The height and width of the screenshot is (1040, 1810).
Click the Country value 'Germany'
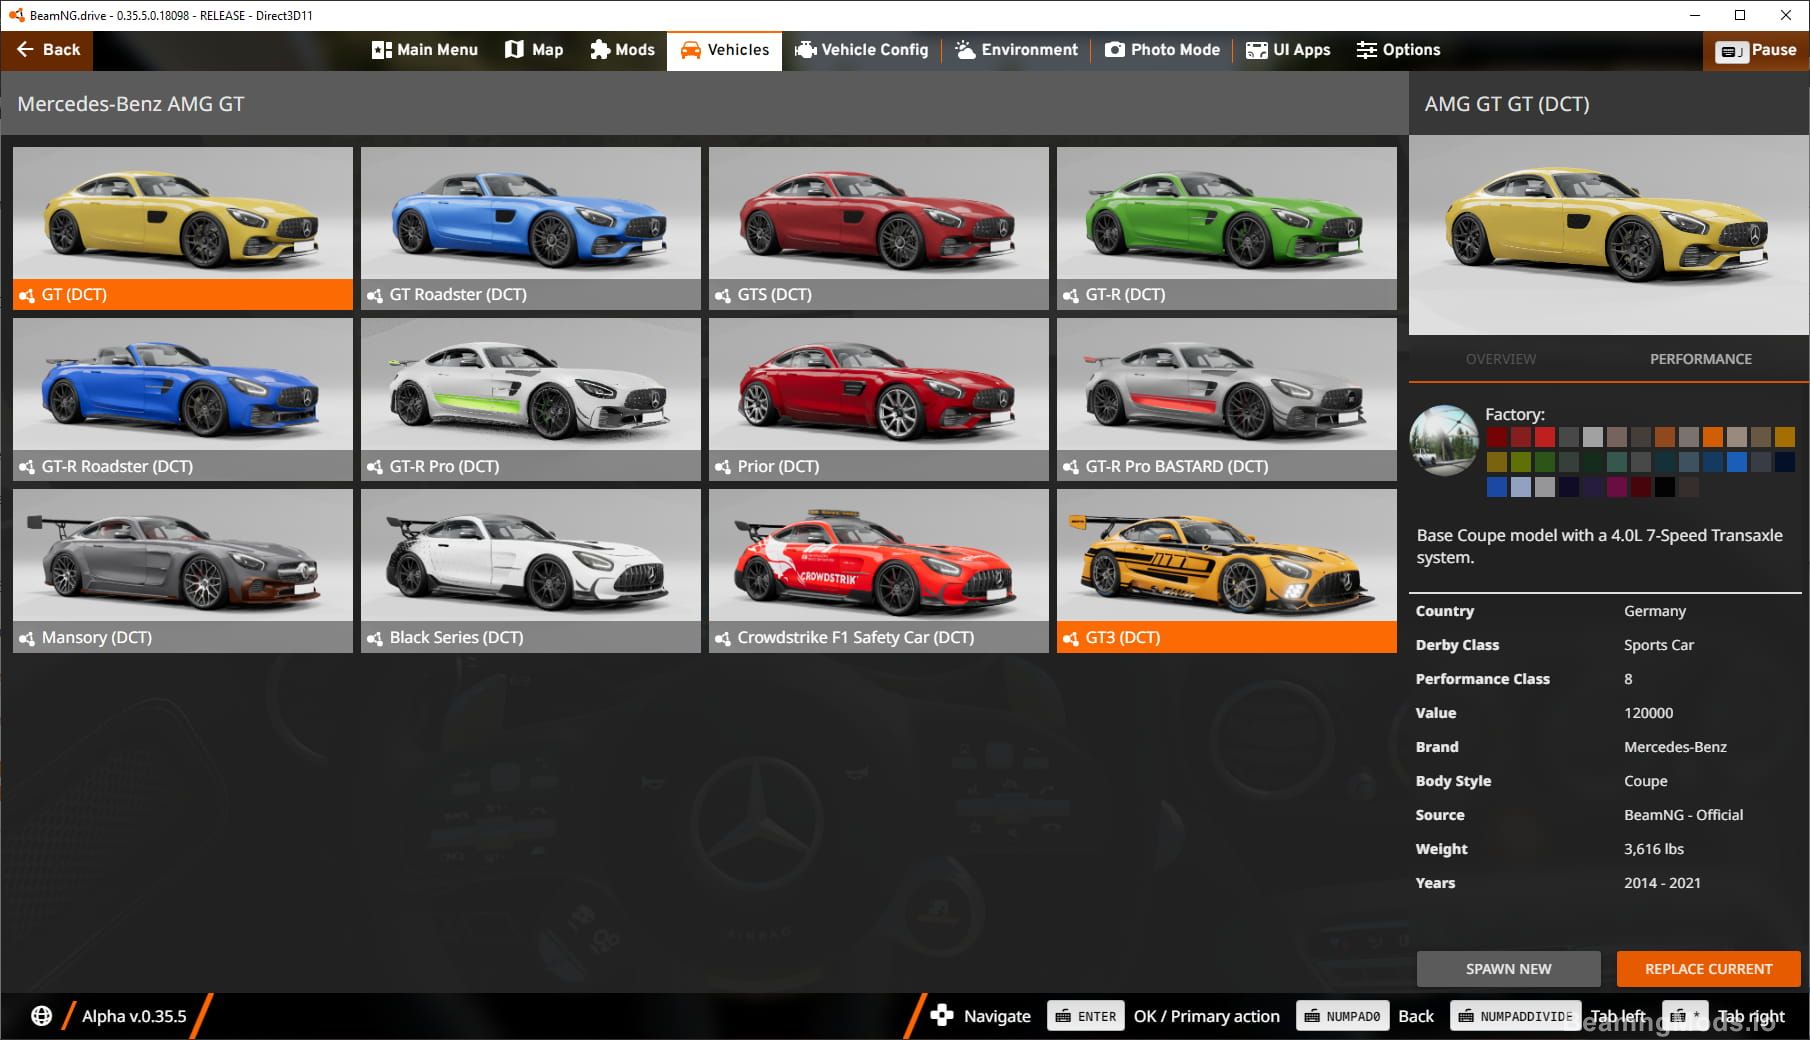click(x=1655, y=611)
